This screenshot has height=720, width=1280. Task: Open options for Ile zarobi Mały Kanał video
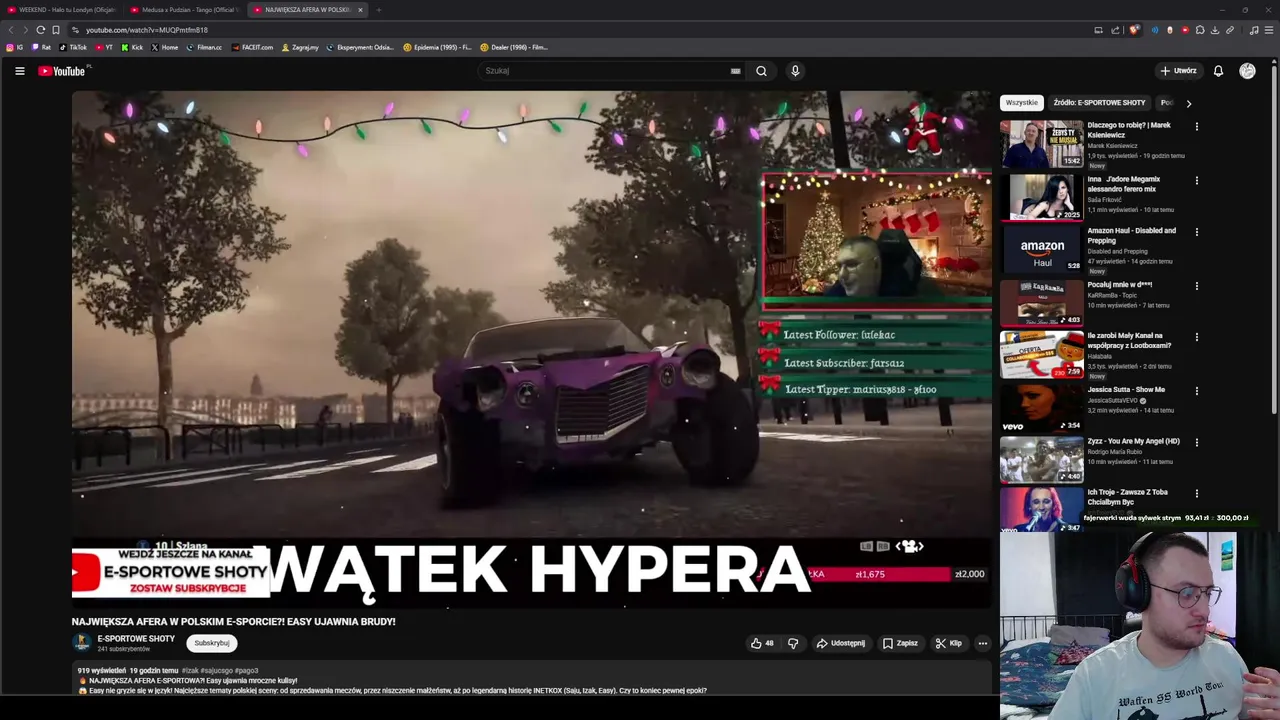[1196, 337]
